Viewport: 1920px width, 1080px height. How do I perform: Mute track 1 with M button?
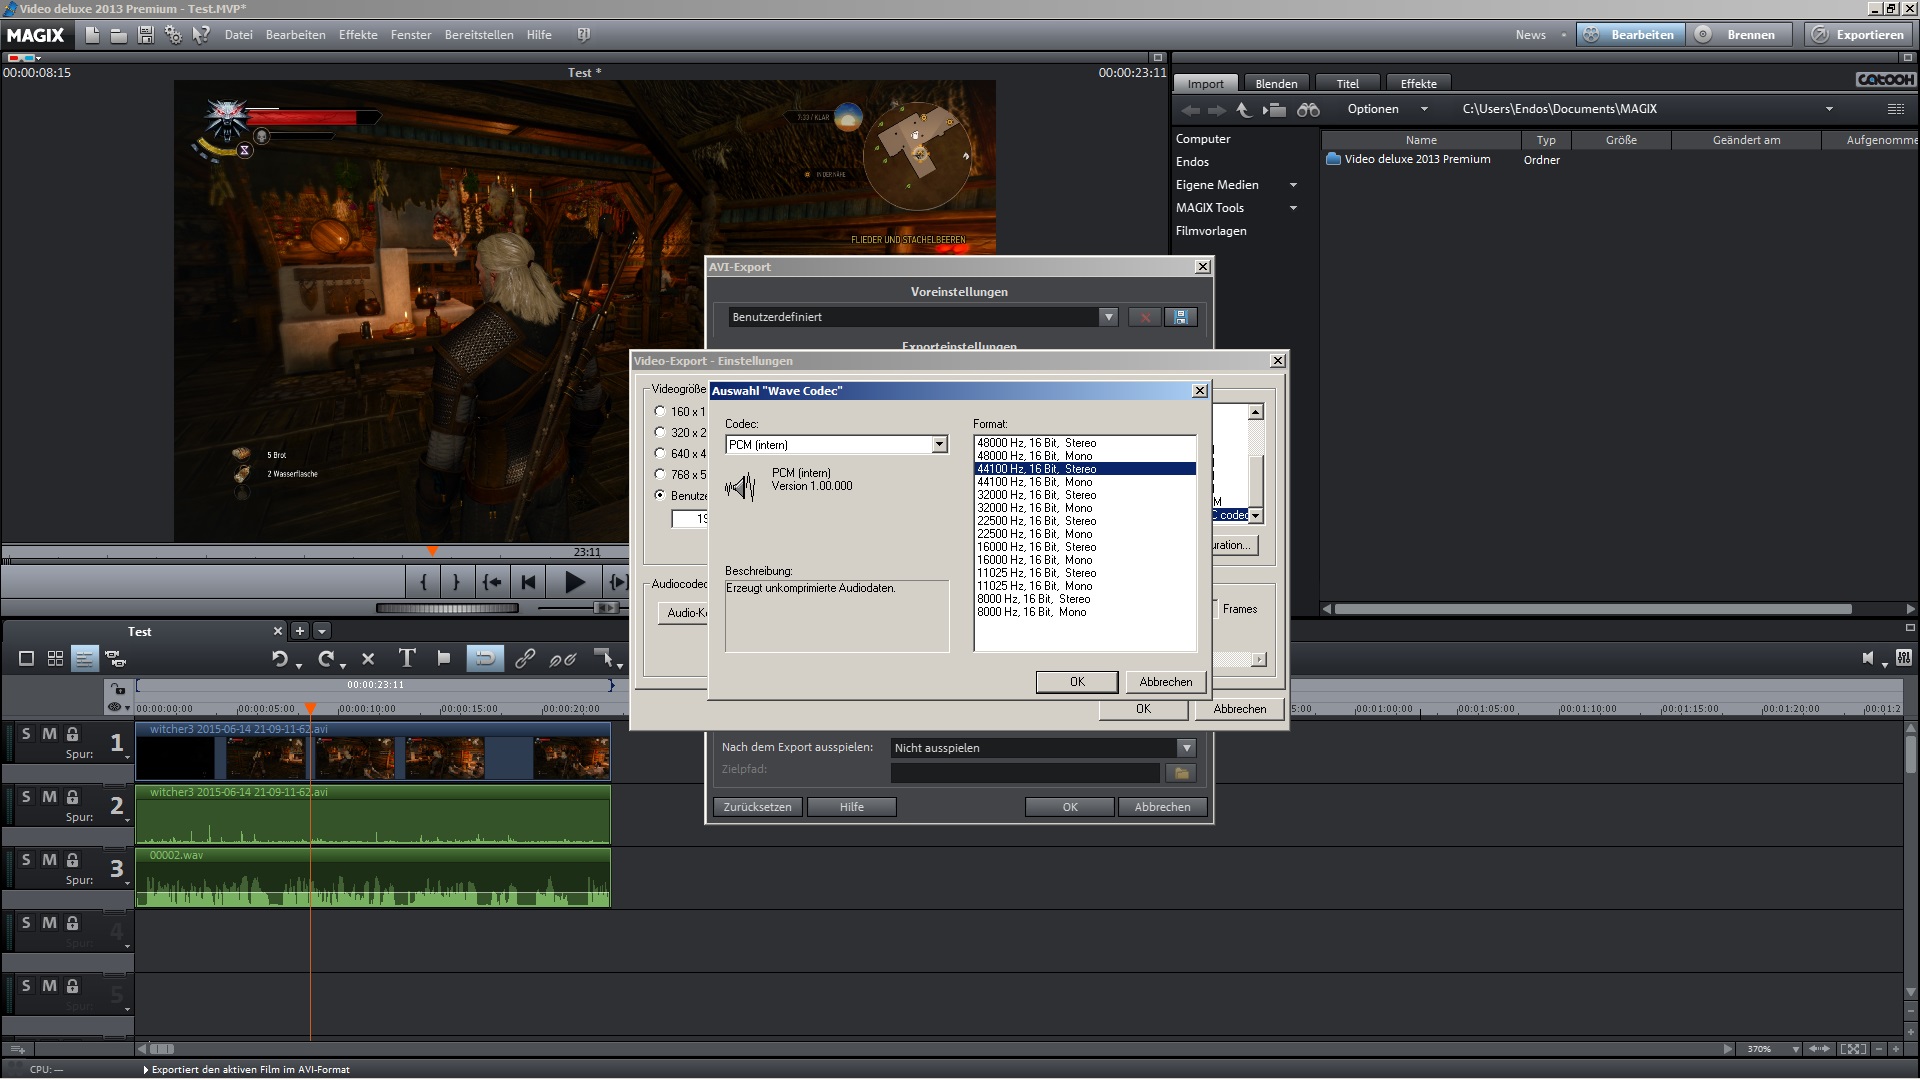click(x=49, y=734)
